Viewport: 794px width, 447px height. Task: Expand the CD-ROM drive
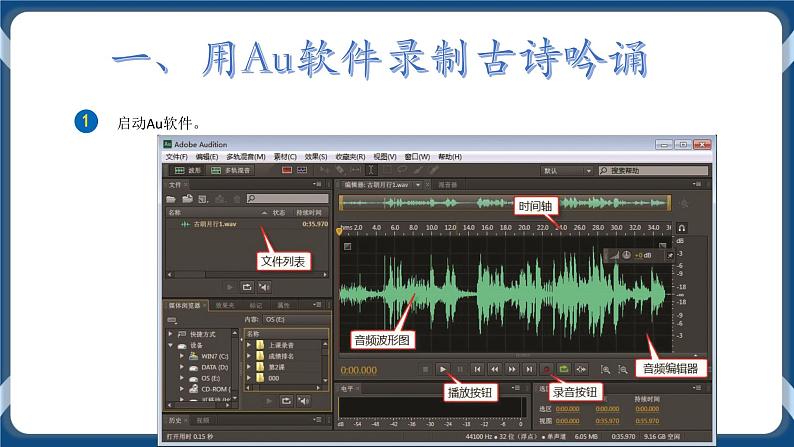click(x=181, y=389)
